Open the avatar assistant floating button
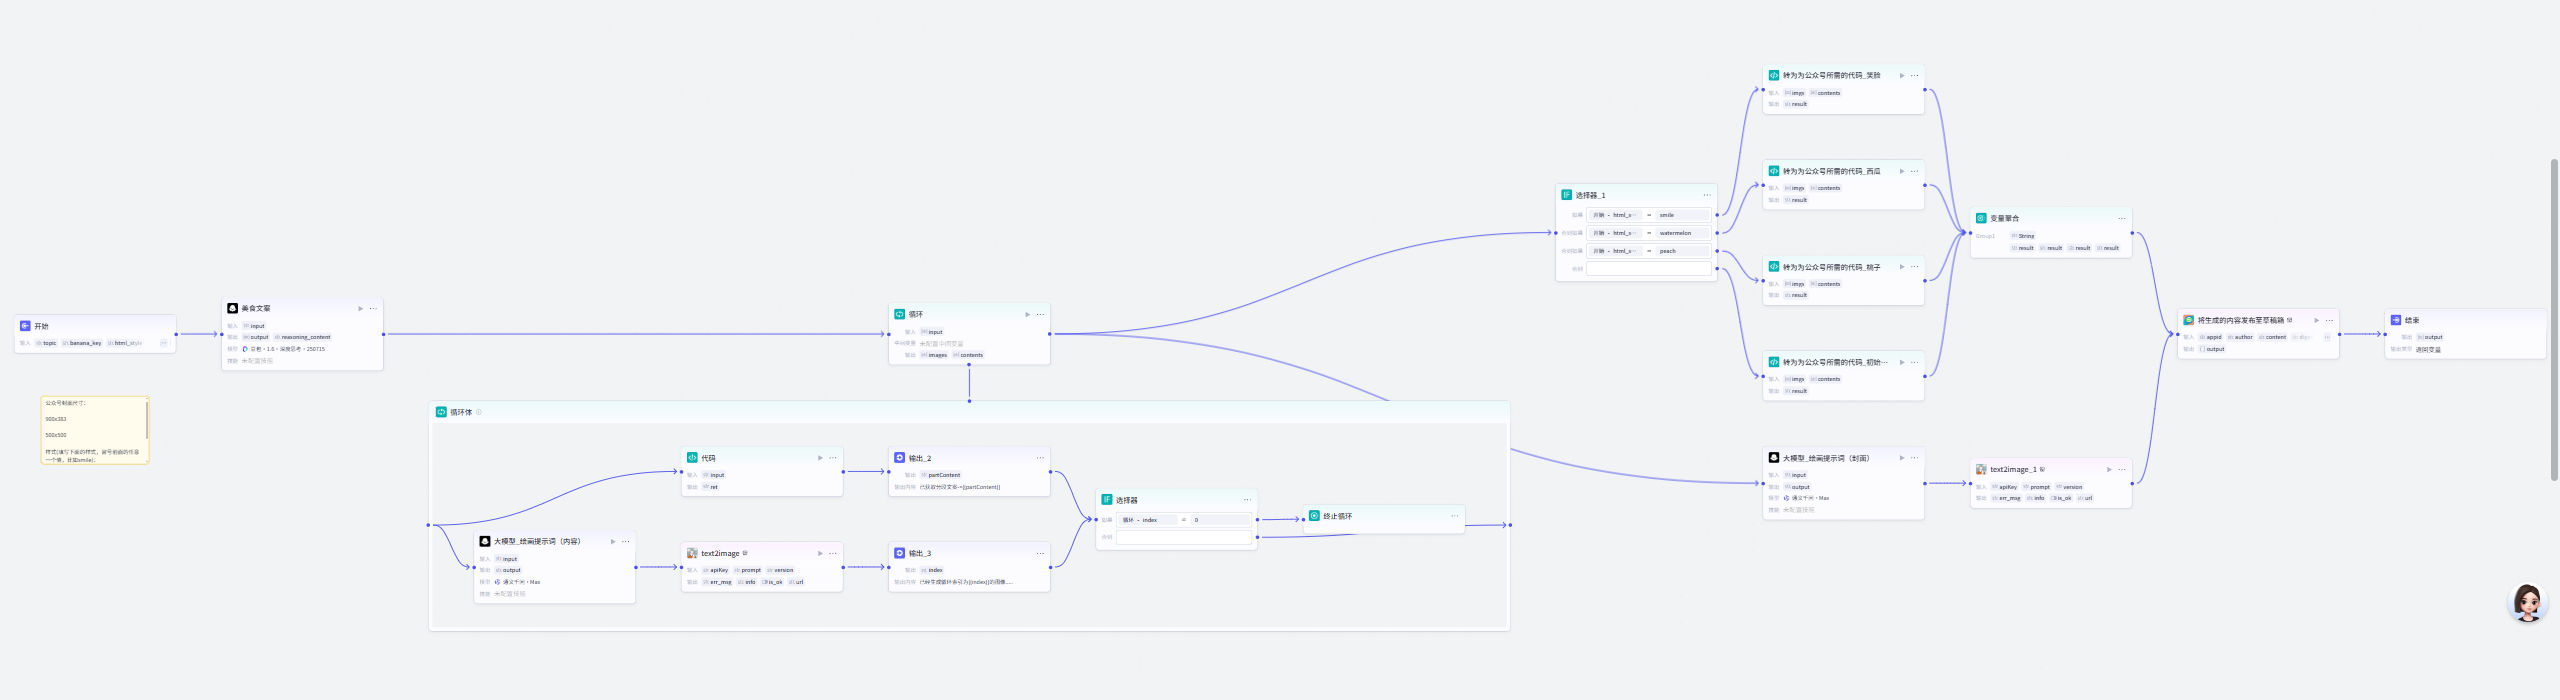This screenshot has width=2560, height=700. (x=2528, y=603)
